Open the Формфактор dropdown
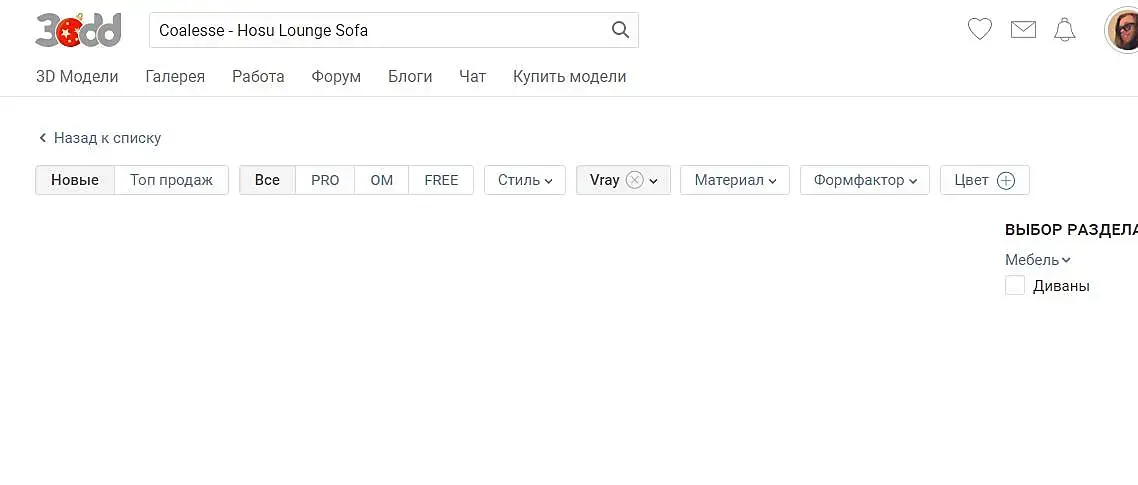The image size is (1138, 485). [x=865, y=180]
